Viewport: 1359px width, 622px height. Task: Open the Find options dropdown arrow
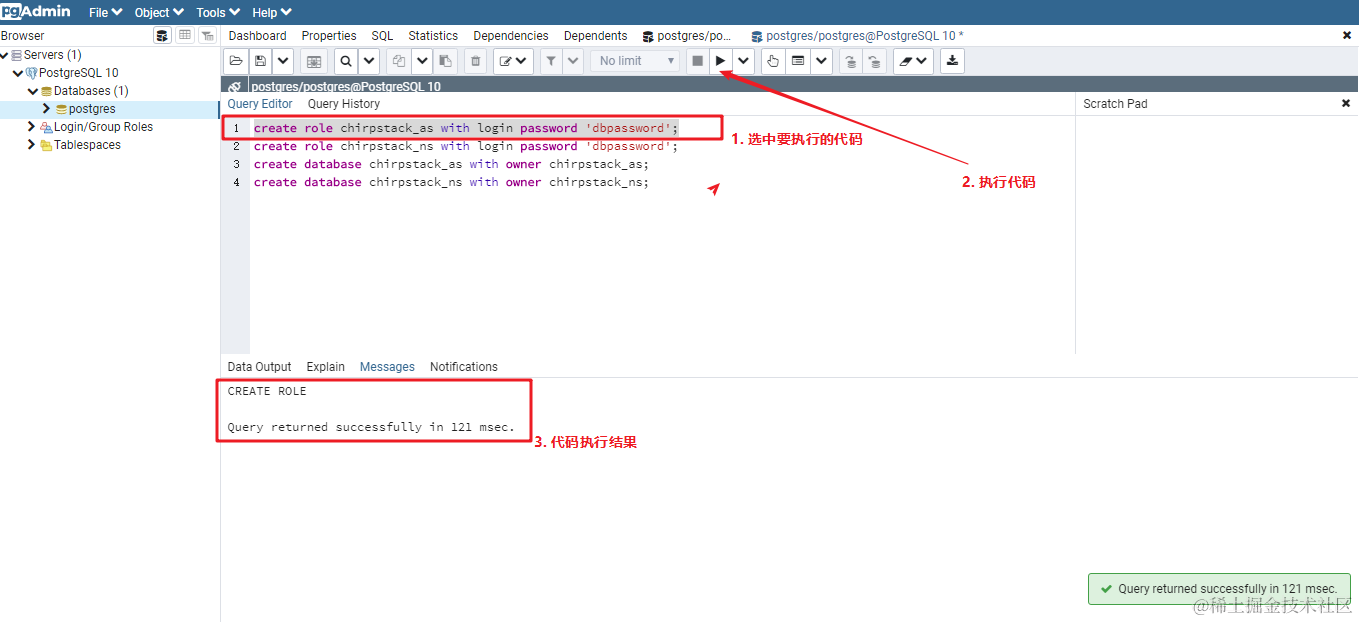[x=369, y=61]
